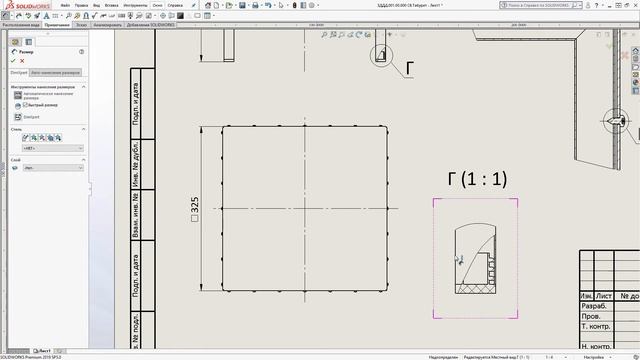Collapse the Стиль section
The width and height of the screenshot is (640, 360).
83,129
